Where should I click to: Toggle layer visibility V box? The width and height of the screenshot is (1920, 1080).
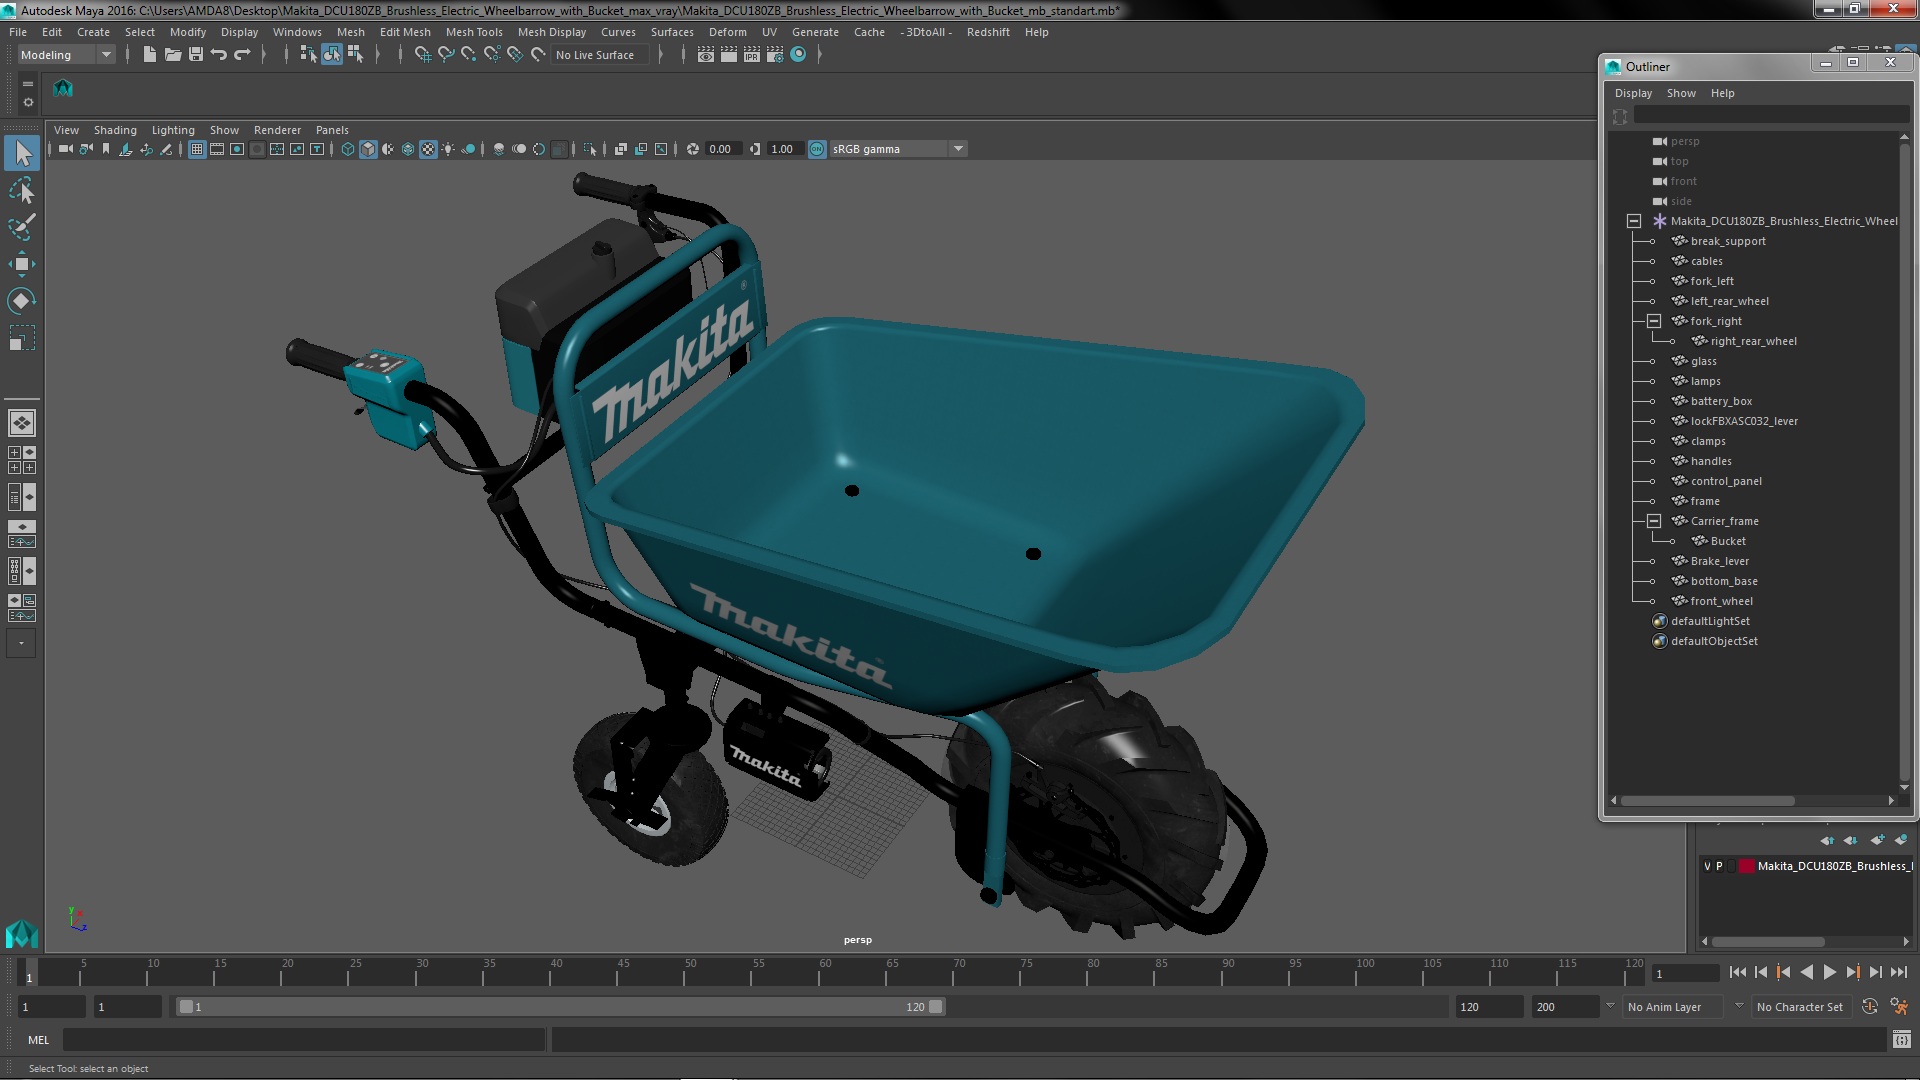pos(1707,866)
